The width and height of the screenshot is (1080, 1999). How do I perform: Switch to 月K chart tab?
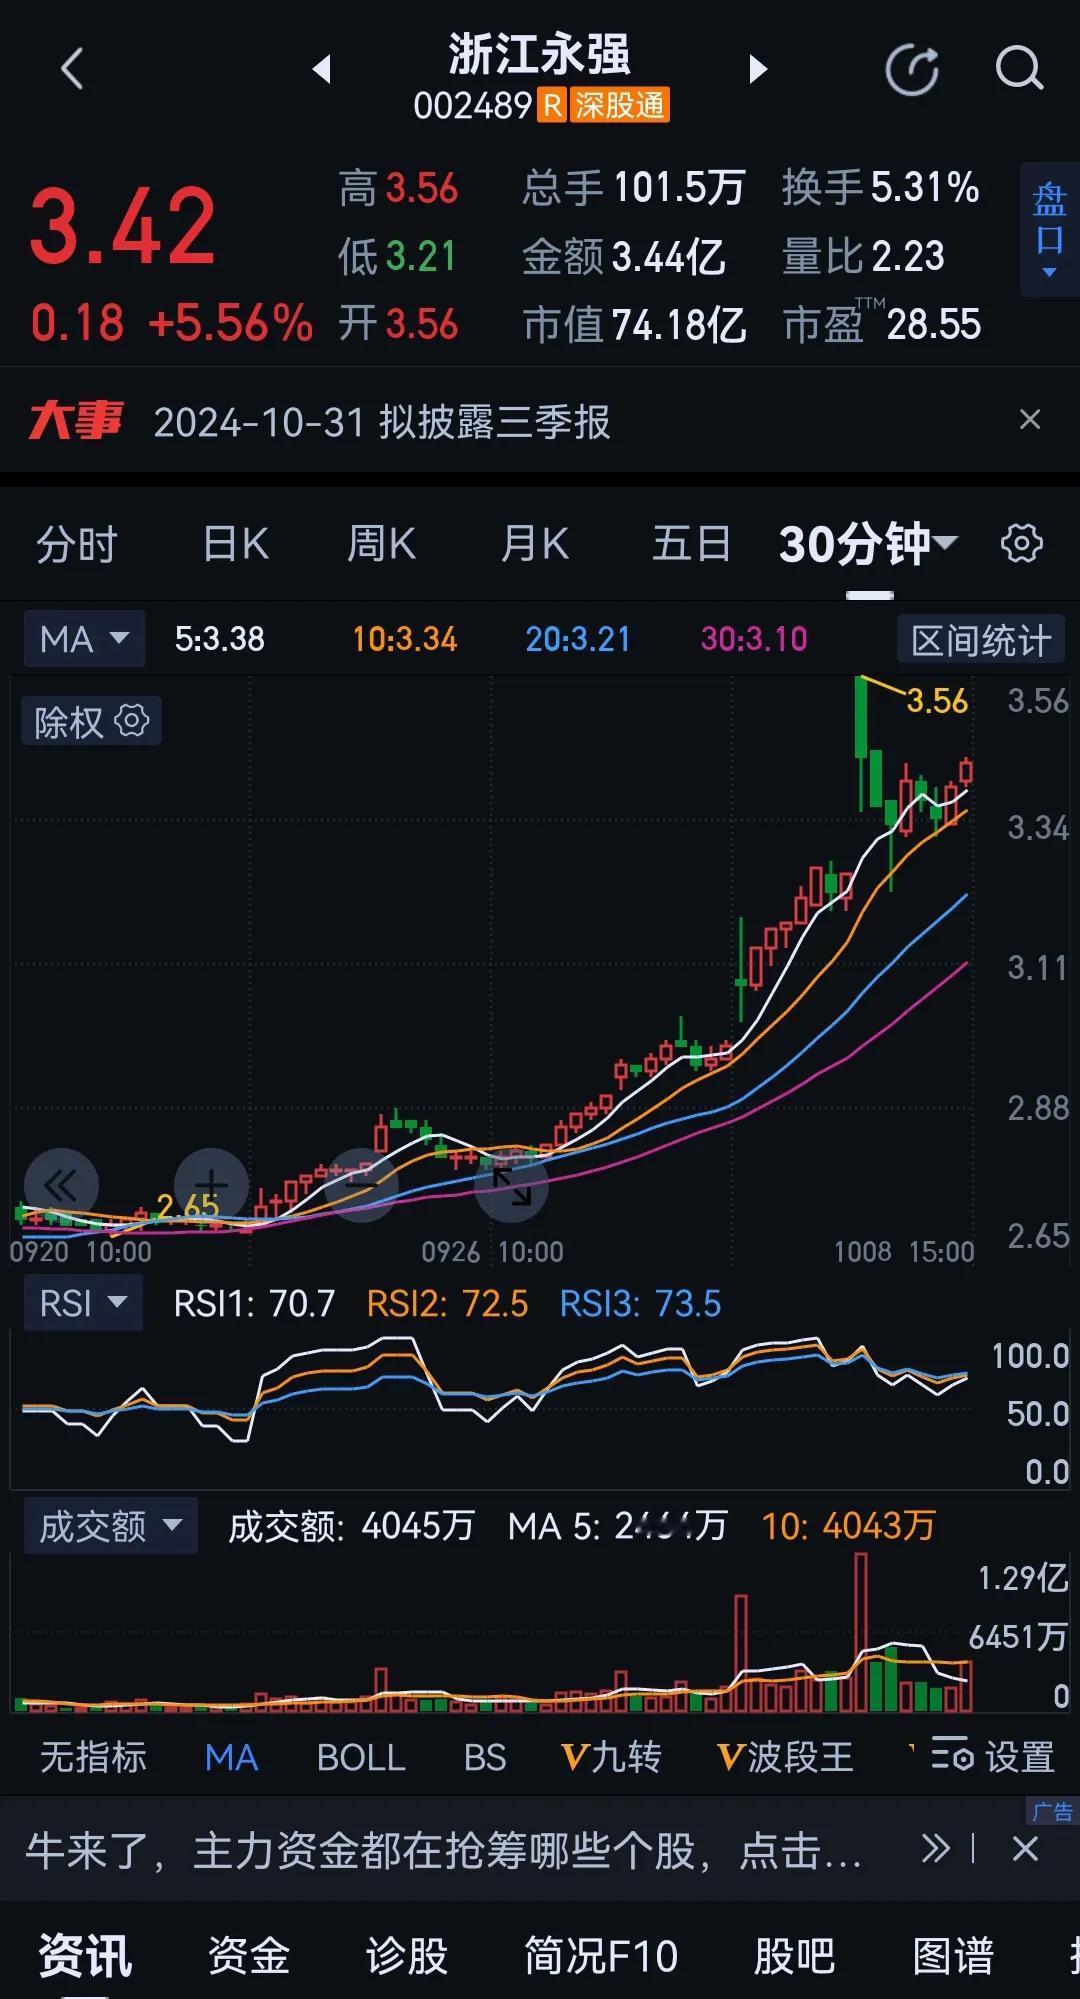coord(534,545)
